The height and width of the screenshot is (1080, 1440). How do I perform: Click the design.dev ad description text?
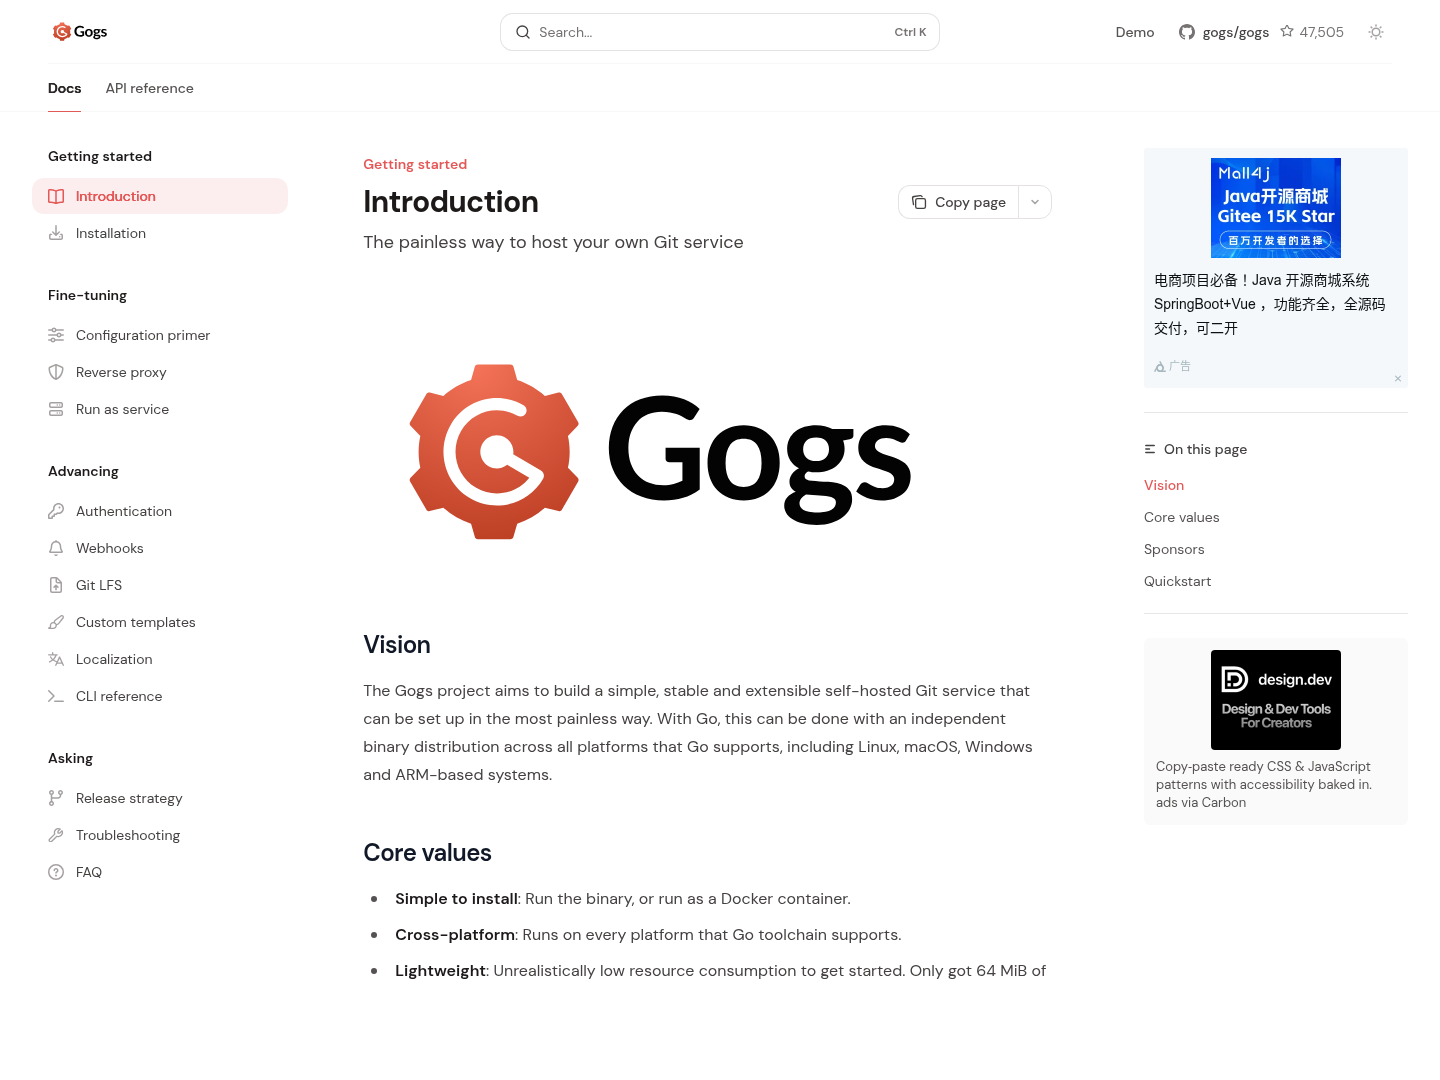(1264, 775)
